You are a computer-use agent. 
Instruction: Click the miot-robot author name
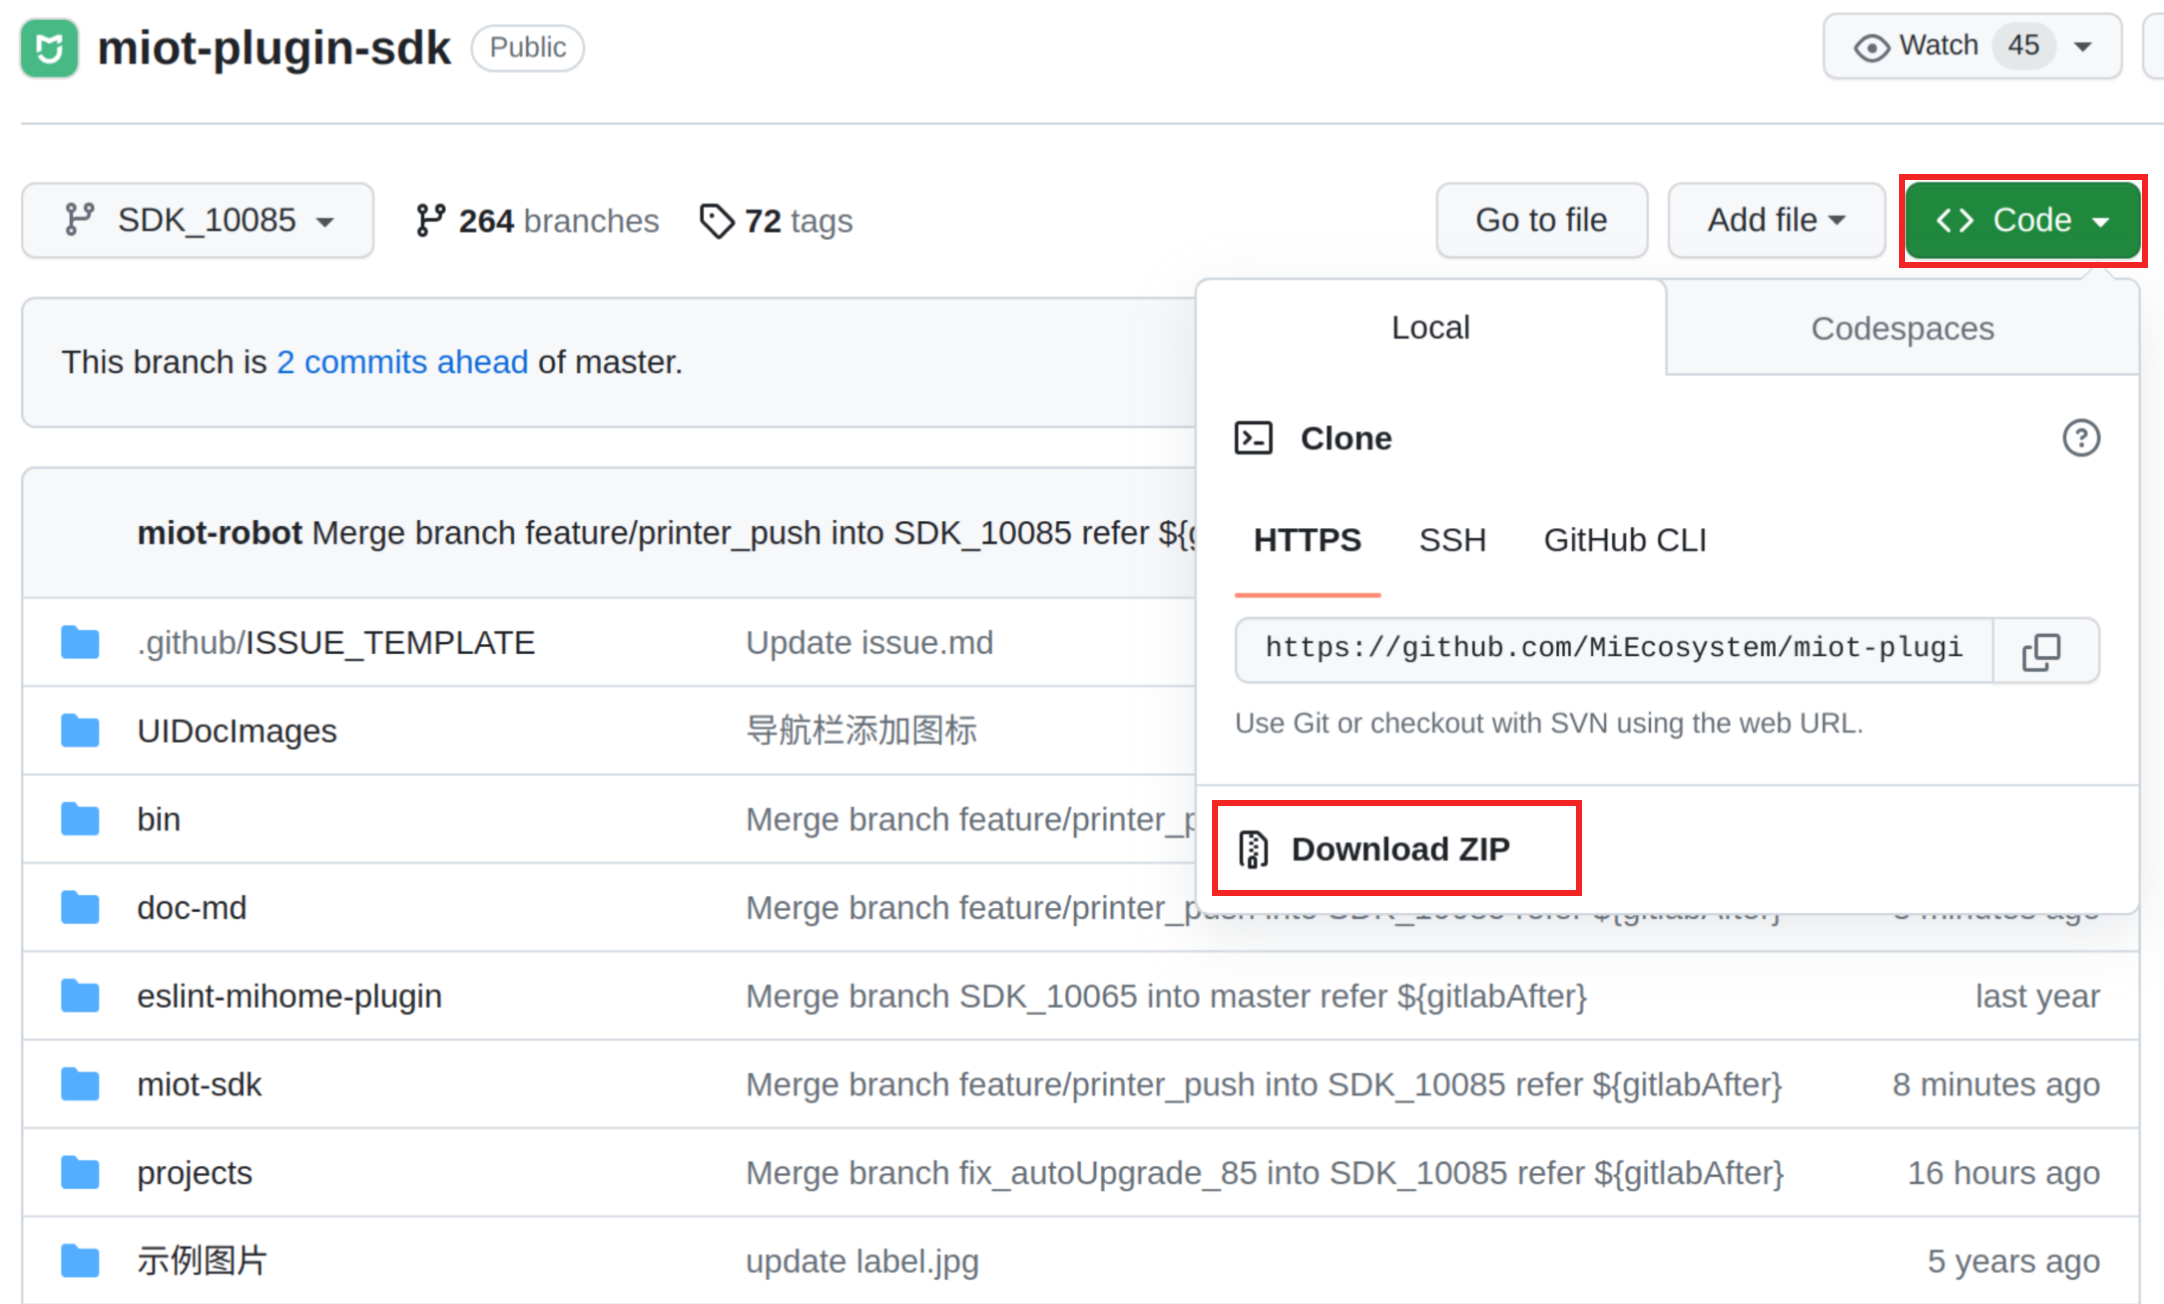219,533
